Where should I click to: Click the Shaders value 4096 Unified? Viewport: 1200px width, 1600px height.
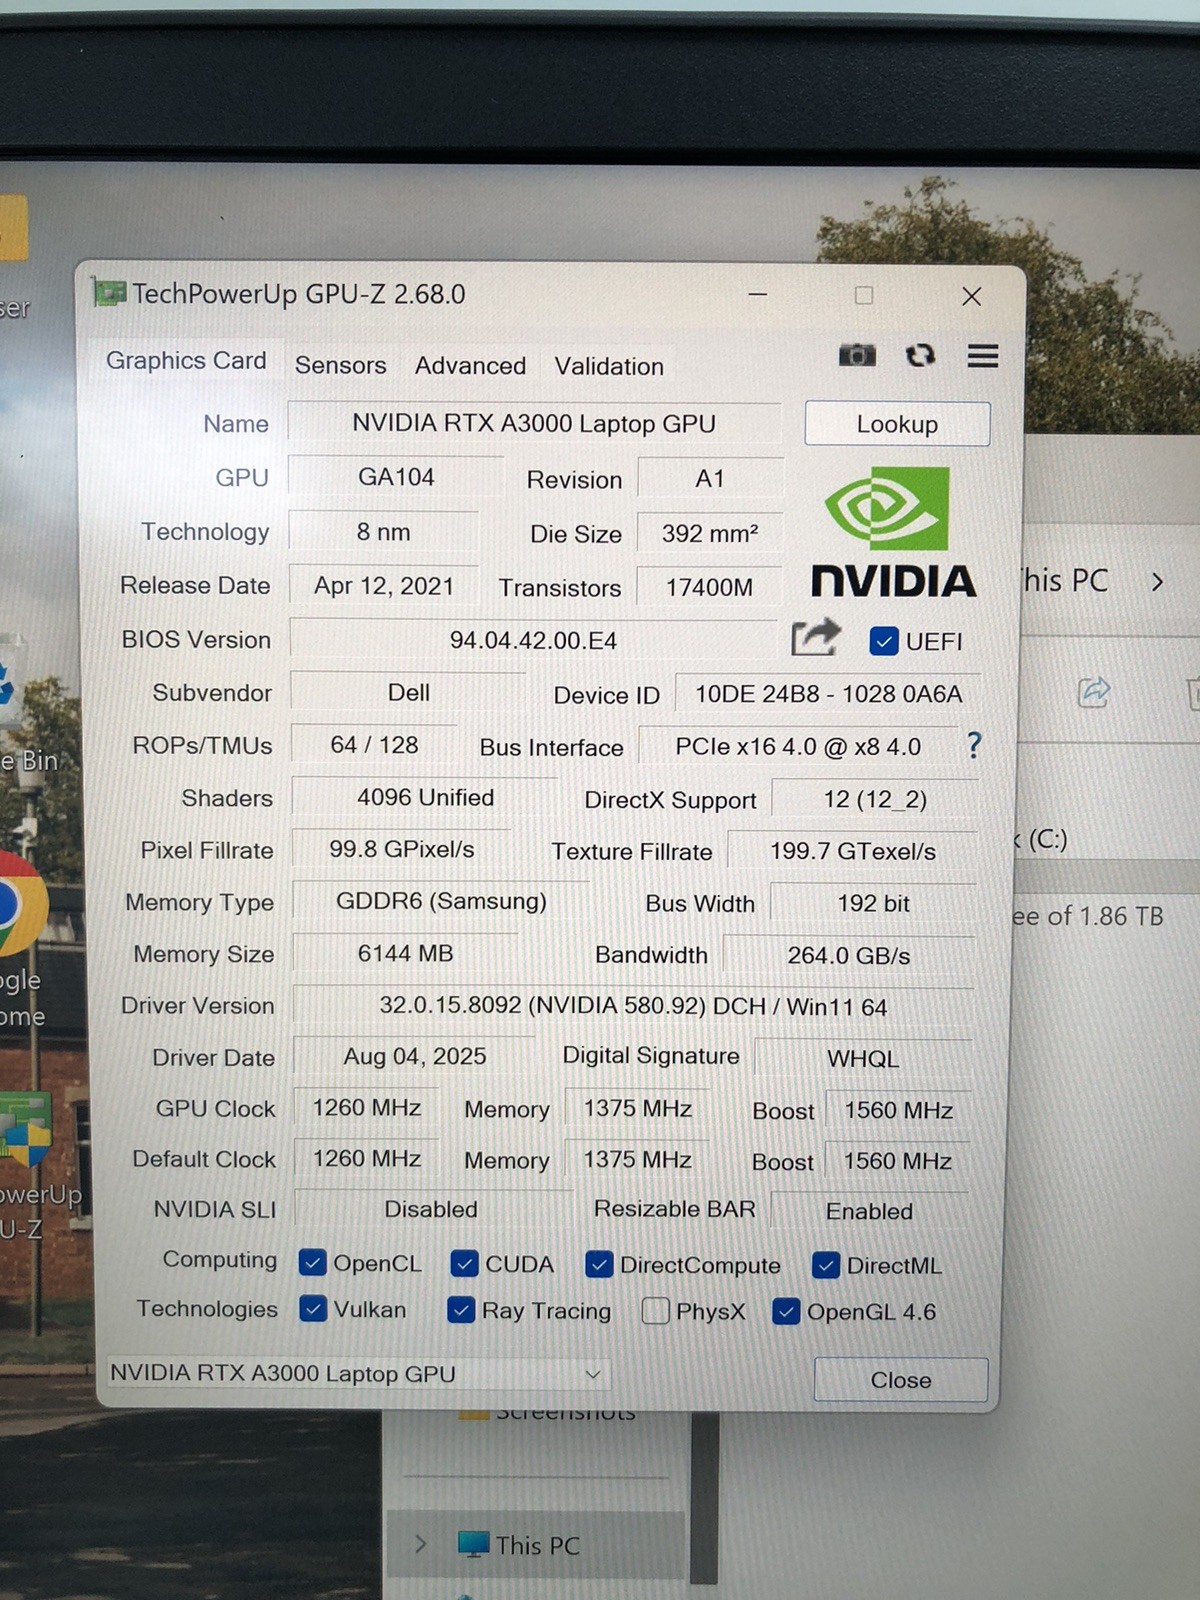(x=425, y=797)
